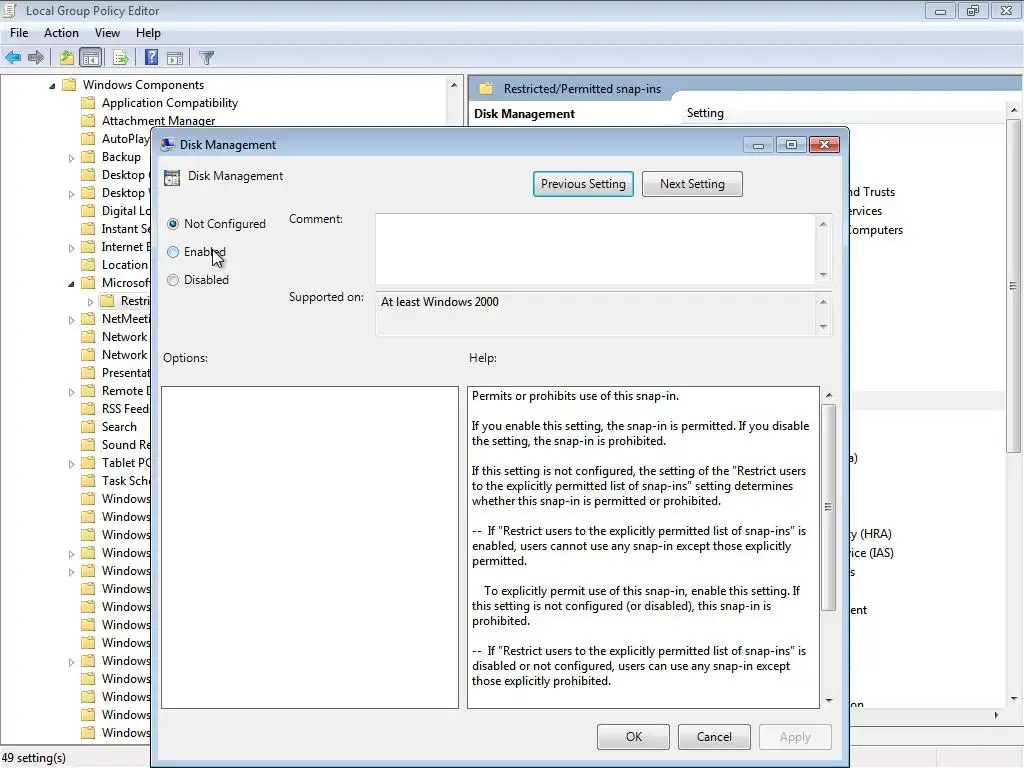Click the "At least Windows 2000" text

(x=440, y=302)
